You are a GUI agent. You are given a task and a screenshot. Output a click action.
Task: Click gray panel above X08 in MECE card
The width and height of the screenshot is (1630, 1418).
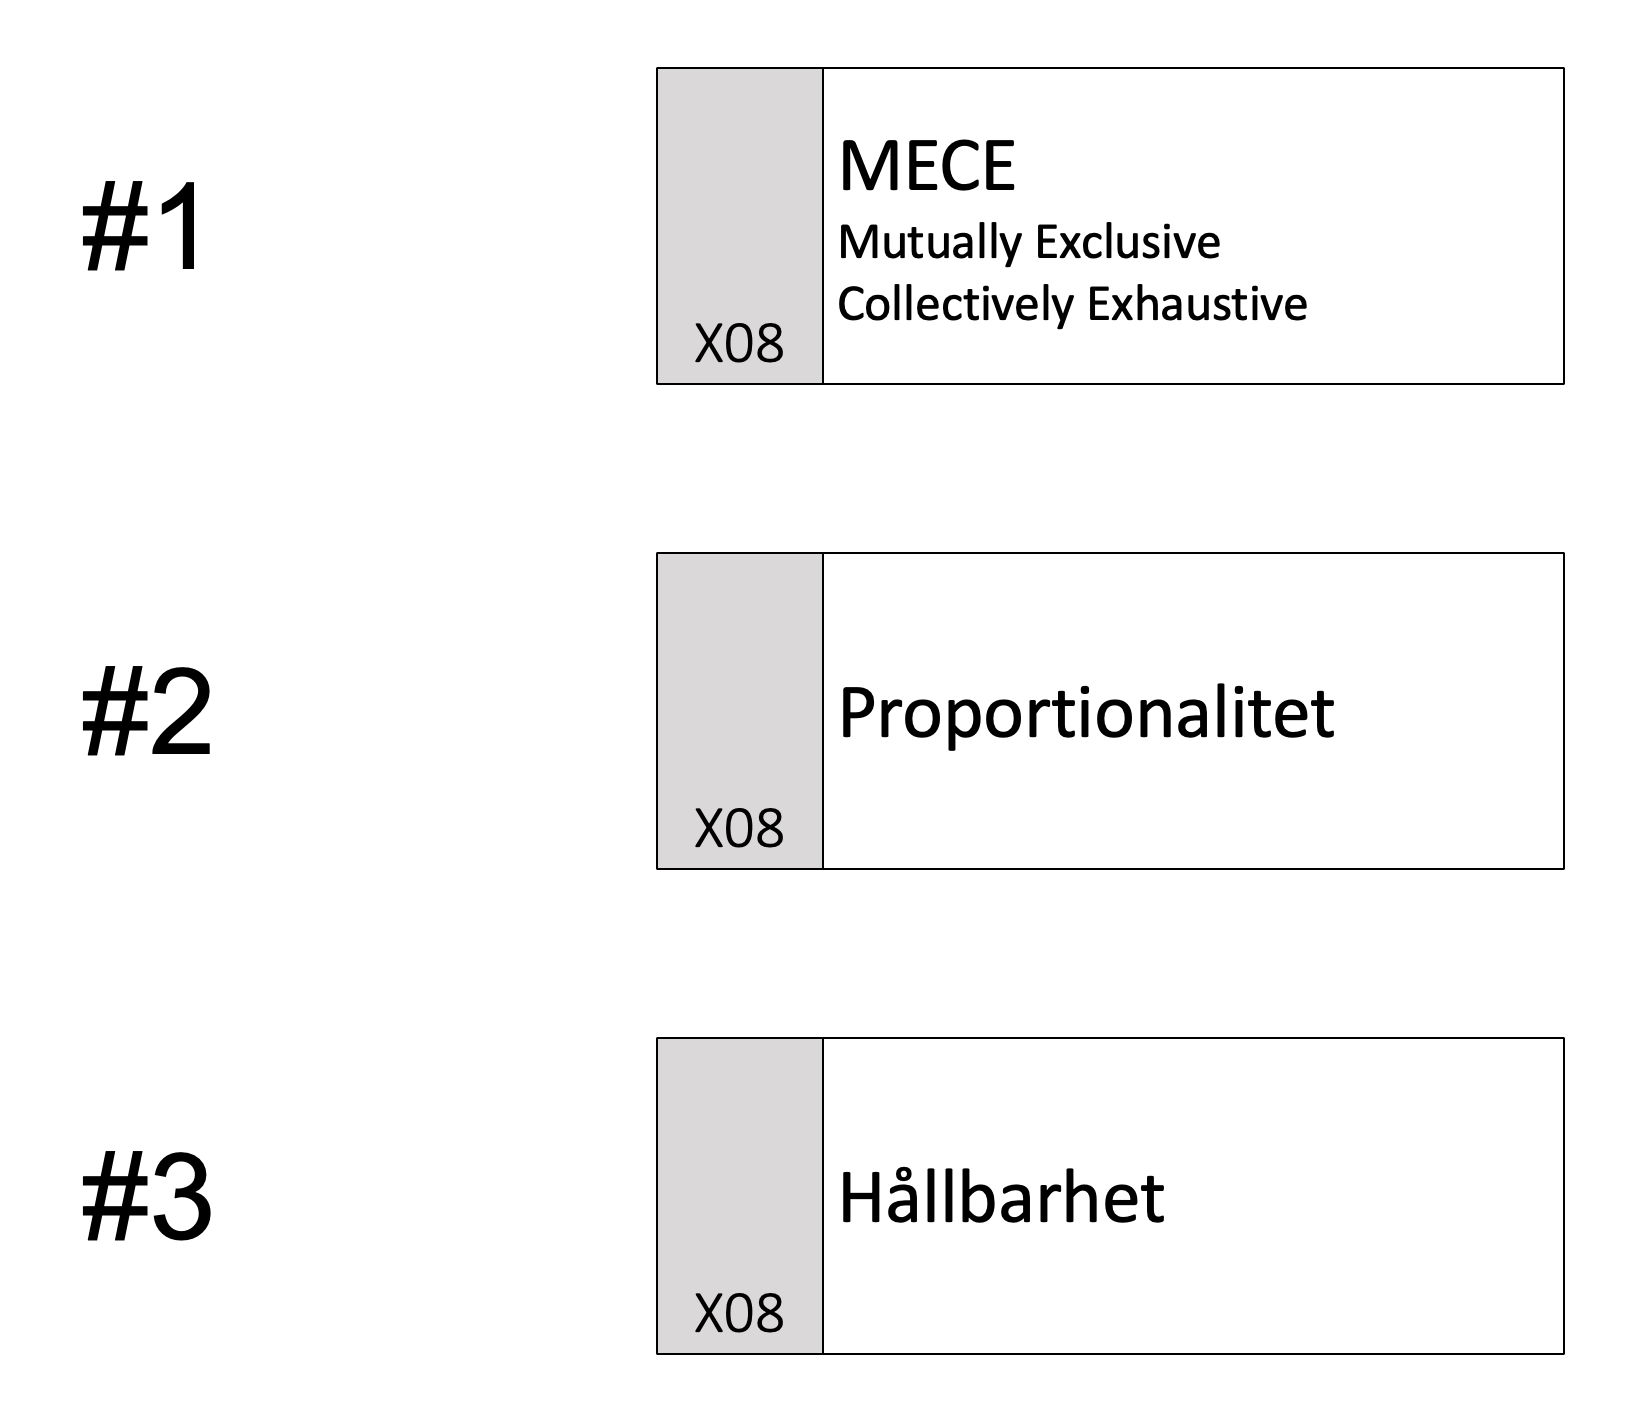coord(740,190)
